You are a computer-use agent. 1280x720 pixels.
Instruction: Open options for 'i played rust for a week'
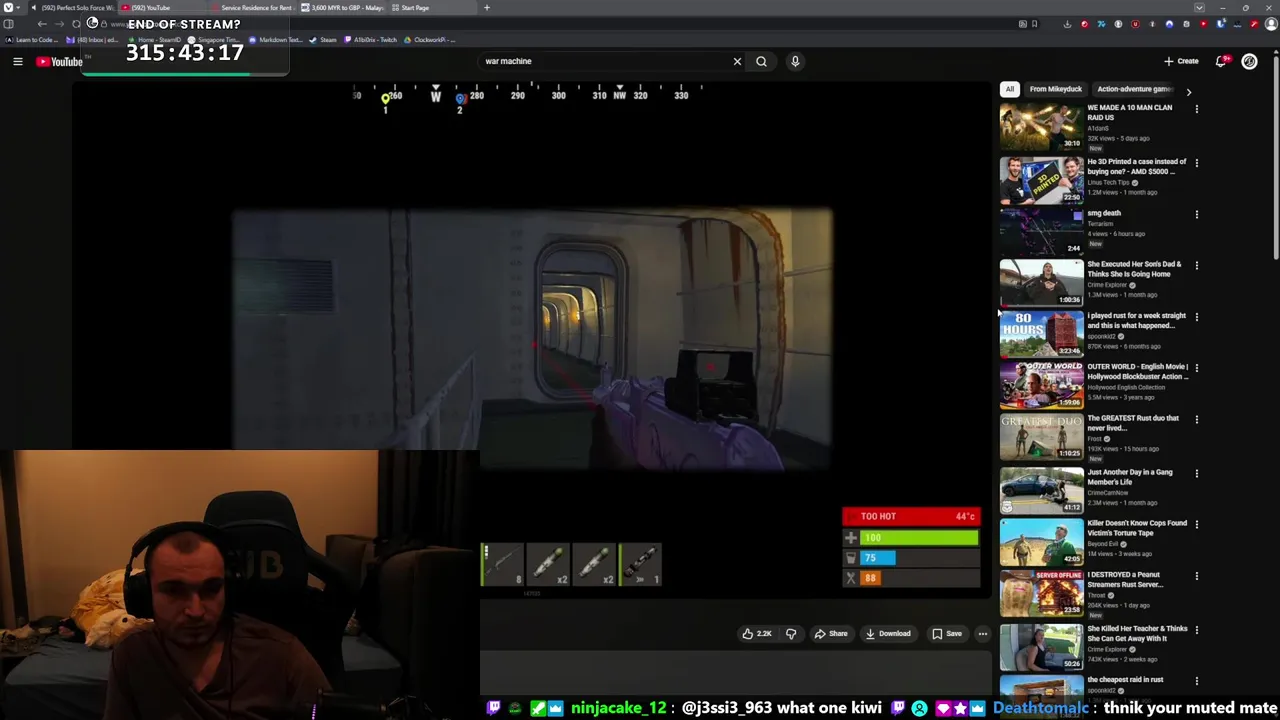tap(1196, 317)
